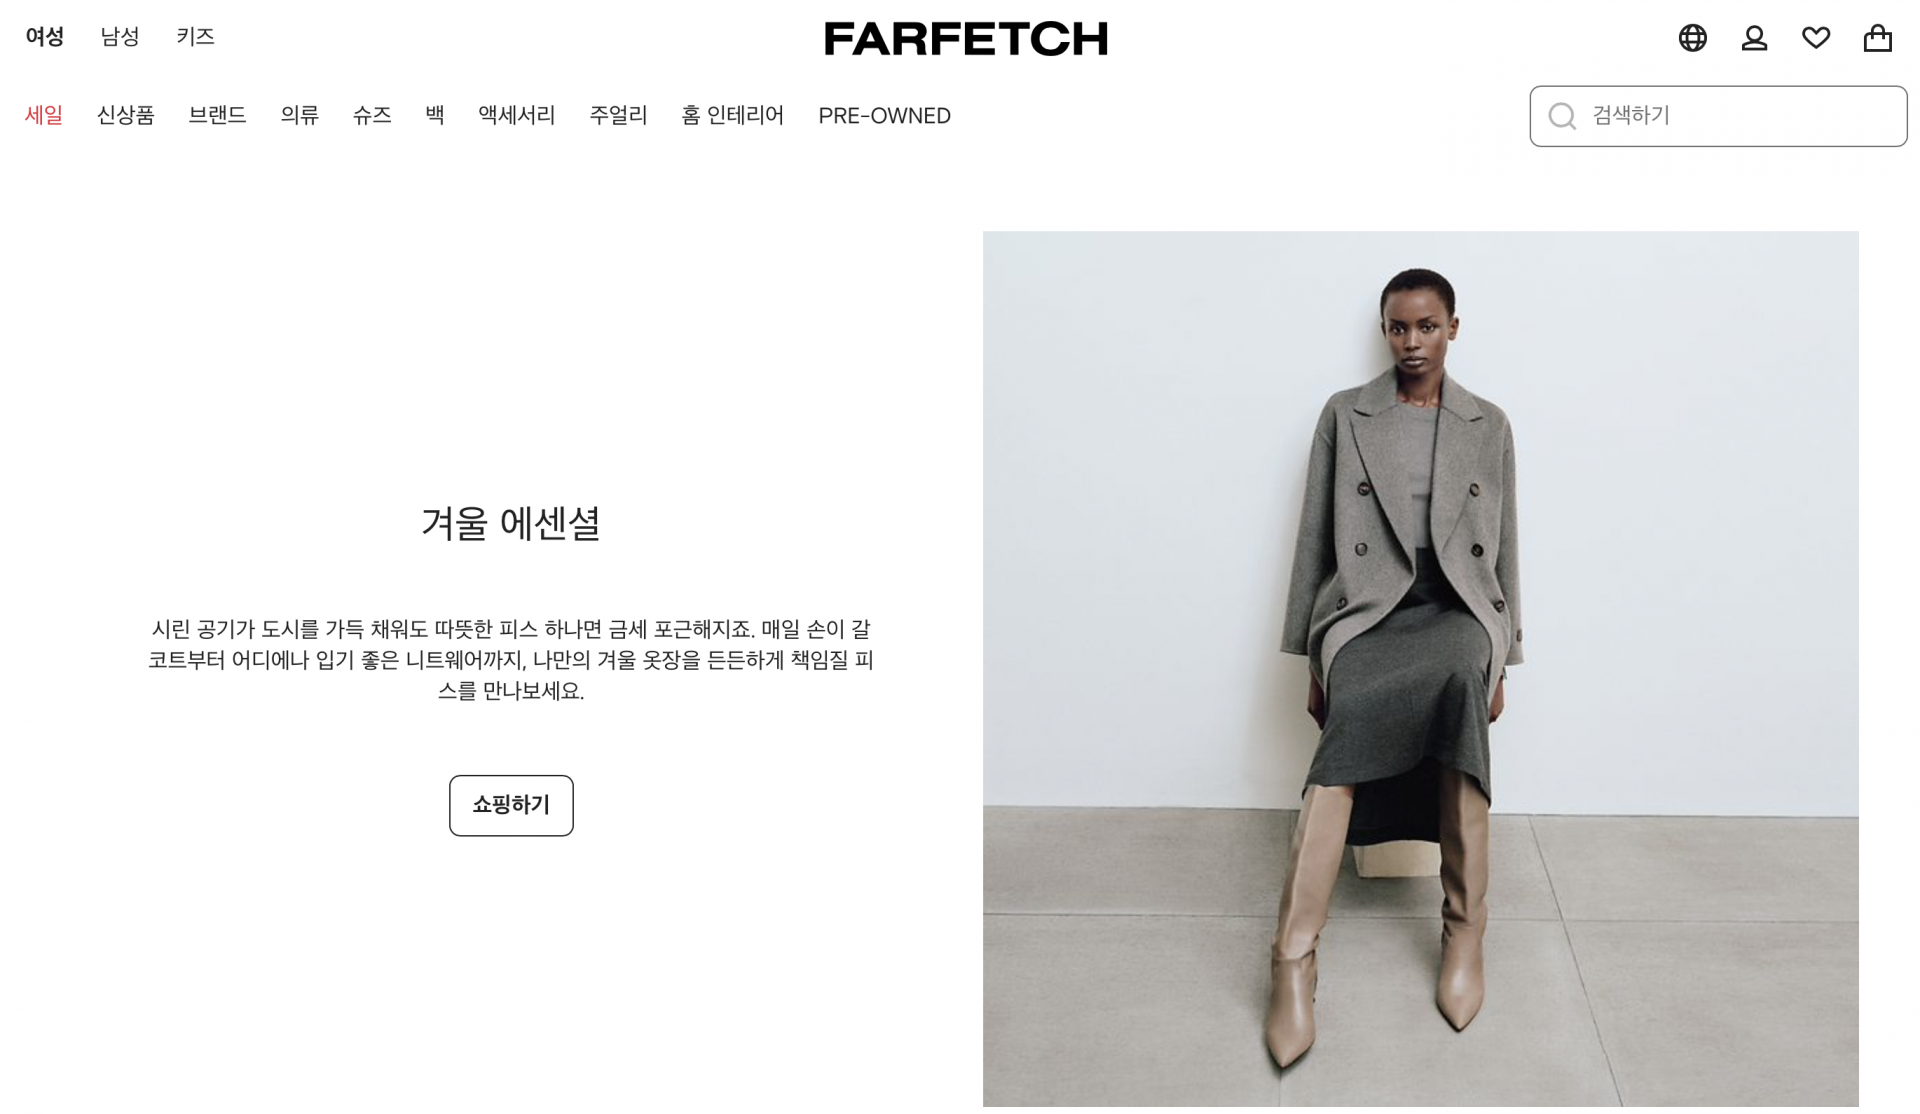Viewport: 1920px width, 1114px height.
Task: Open the wishlist heart icon
Action: (x=1816, y=38)
